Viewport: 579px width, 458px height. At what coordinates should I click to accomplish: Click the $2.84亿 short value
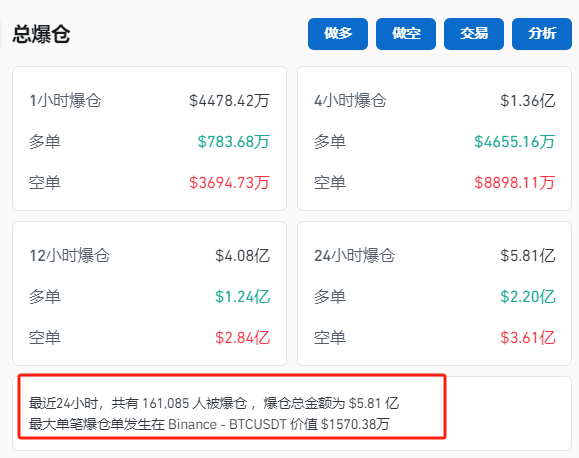tap(243, 338)
